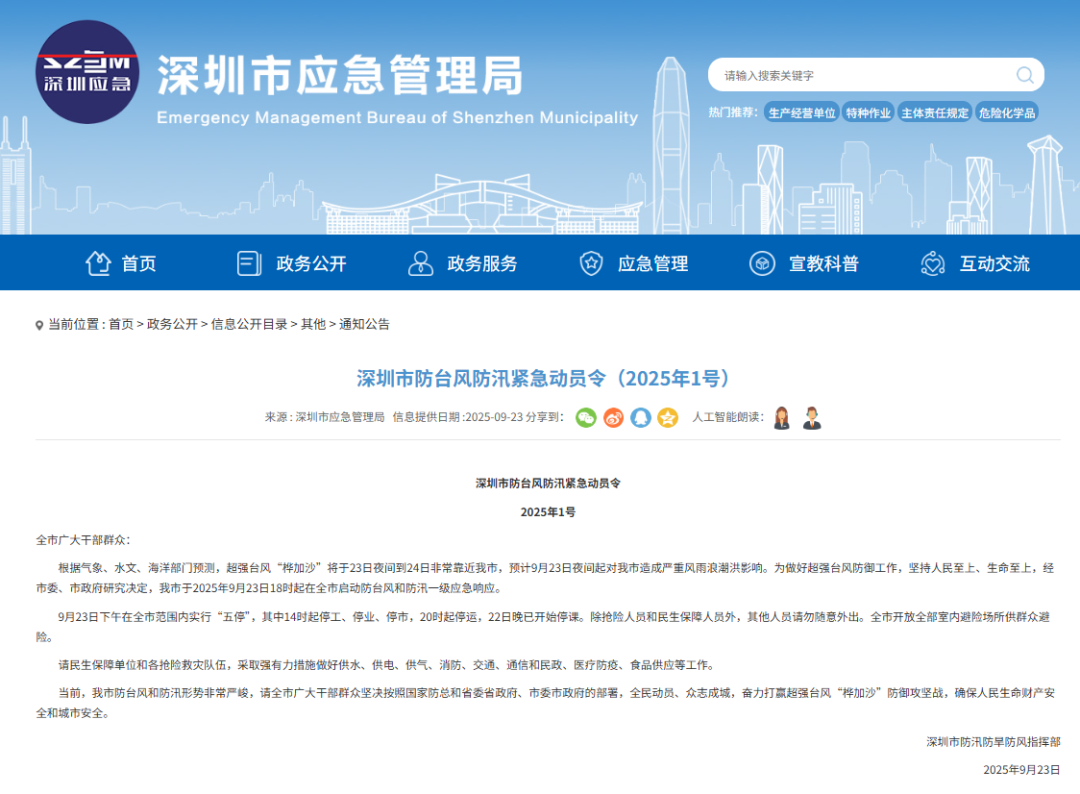Select the female AI voice reading avatar
The width and height of the screenshot is (1080, 794).
[781, 417]
